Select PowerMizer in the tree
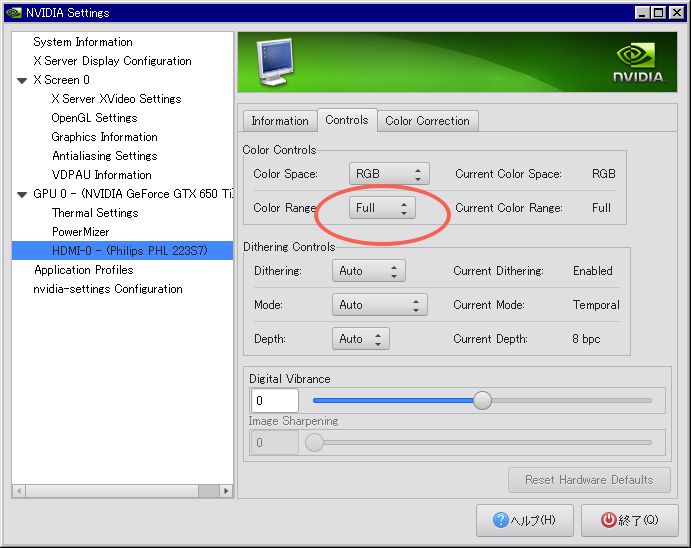The width and height of the screenshot is (691, 548). pyautogui.click(x=81, y=232)
